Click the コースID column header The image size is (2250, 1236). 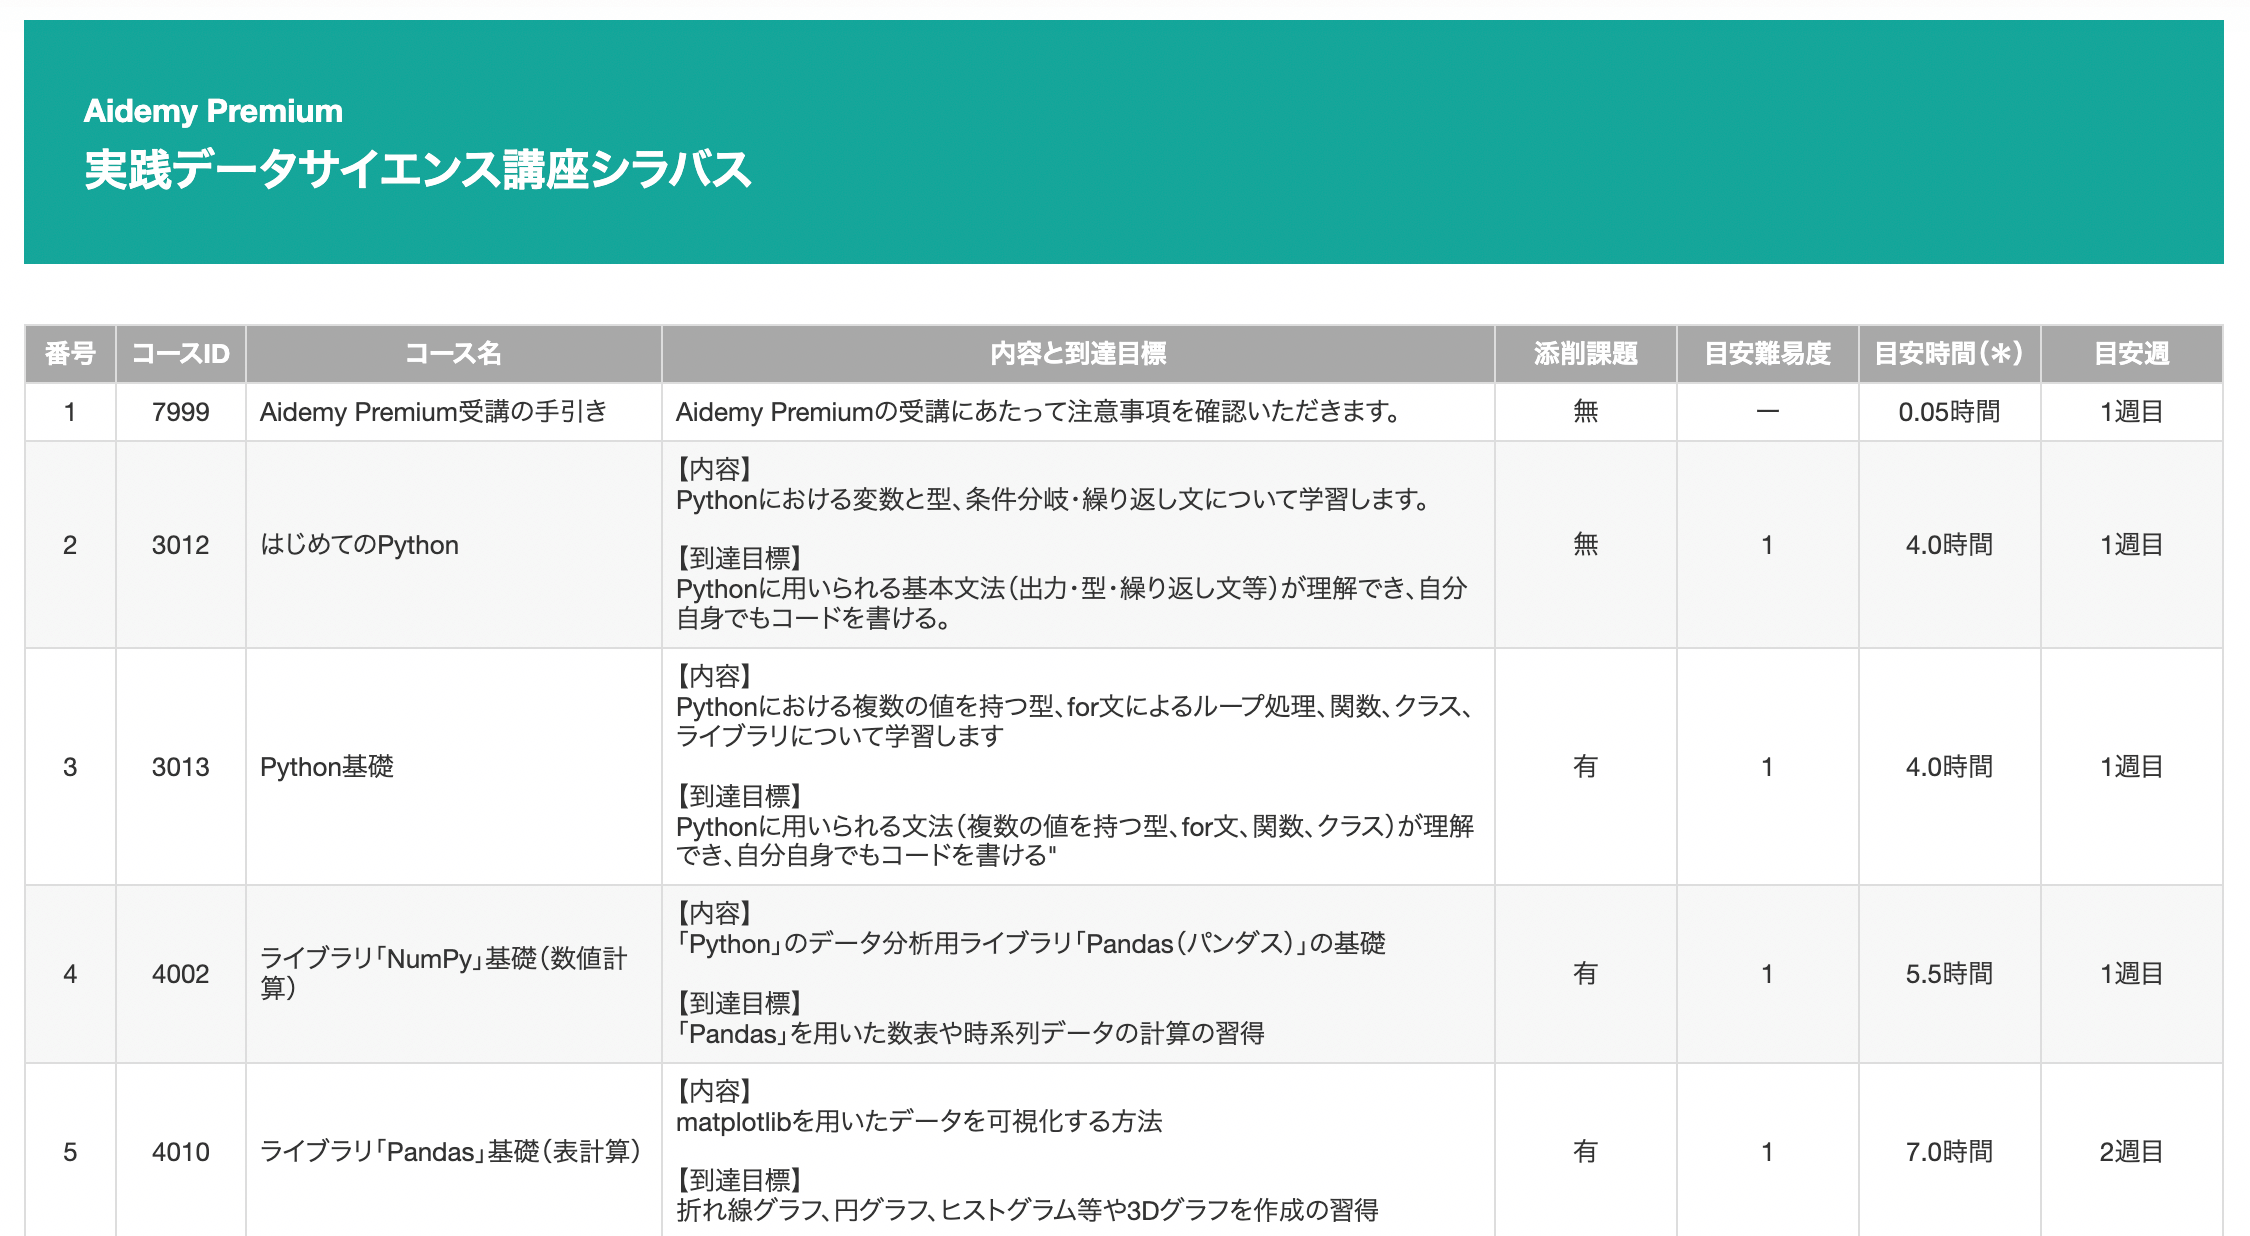point(181,354)
